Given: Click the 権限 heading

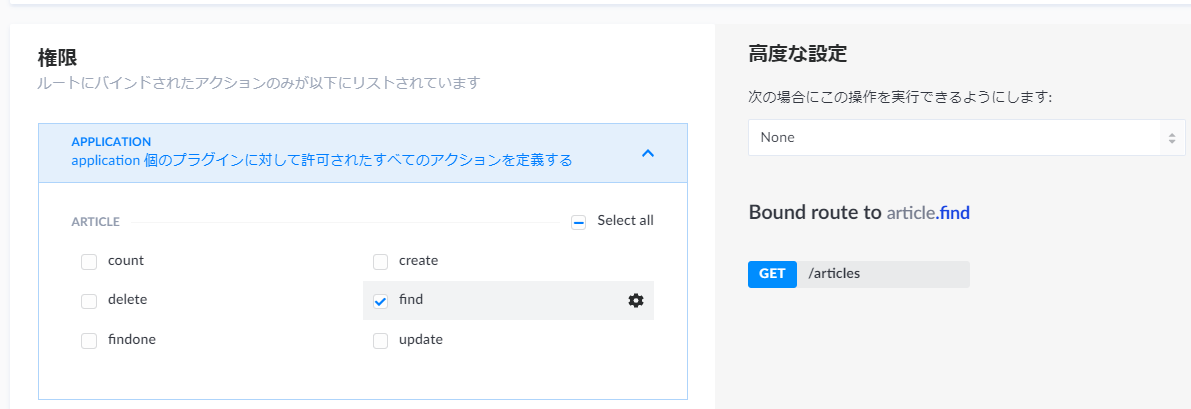Looking at the screenshot, I should coord(58,56).
